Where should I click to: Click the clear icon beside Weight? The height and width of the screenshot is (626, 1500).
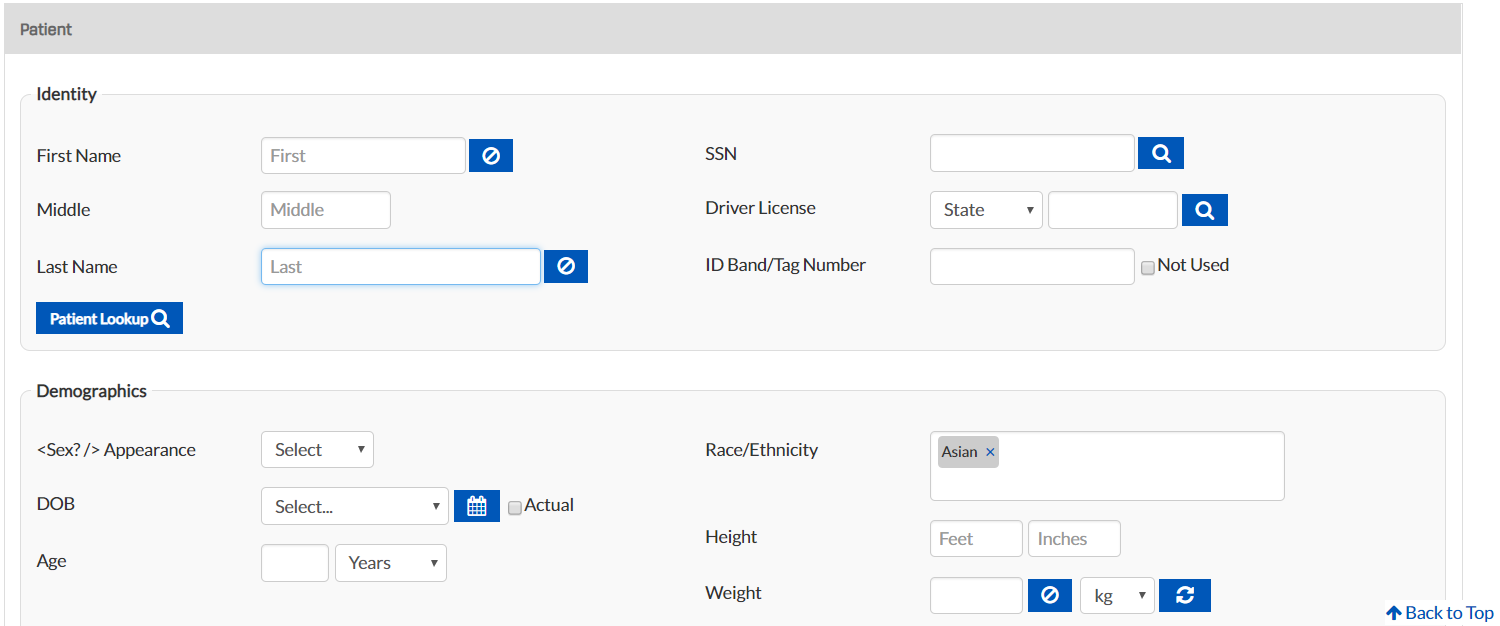point(1050,595)
